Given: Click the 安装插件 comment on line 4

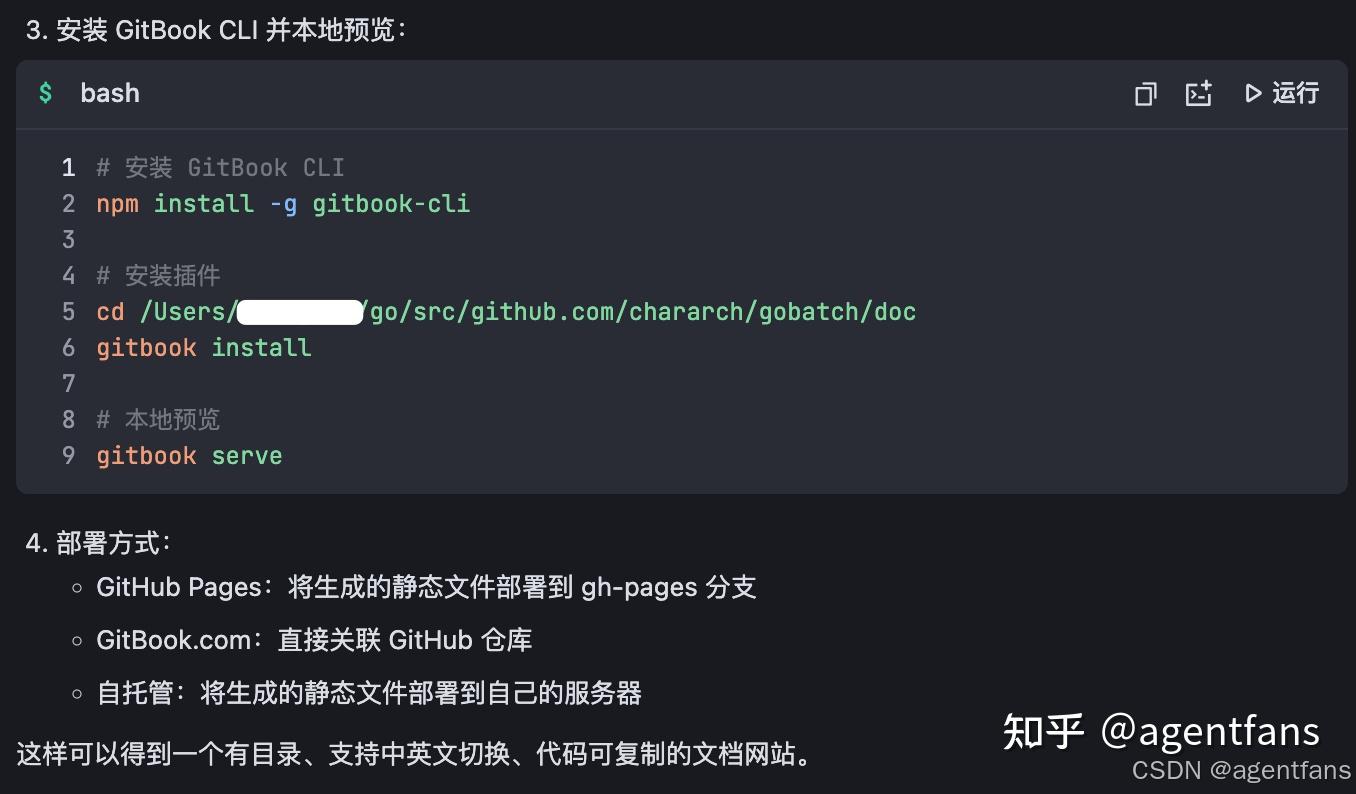Looking at the screenshot, I should click(158, 275).
